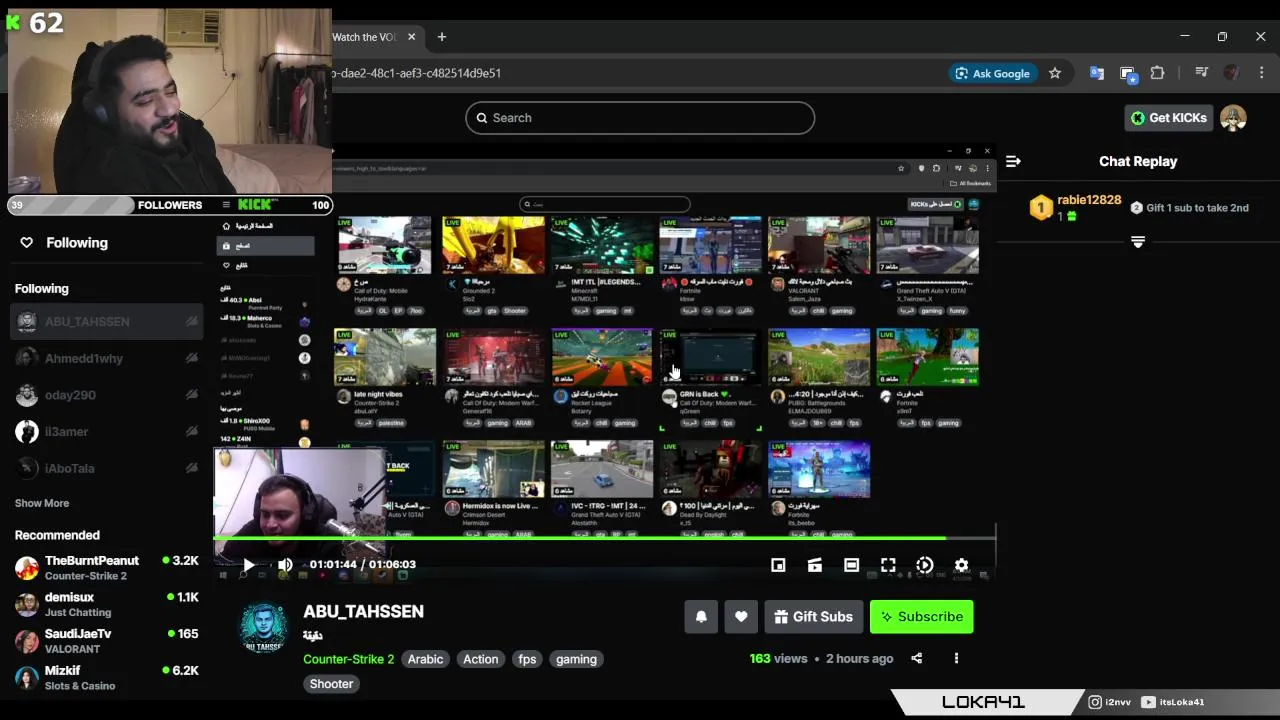Open video settings gear
Image resolution: width=1280 pixels, height=720 pixels.
point(961,565)
